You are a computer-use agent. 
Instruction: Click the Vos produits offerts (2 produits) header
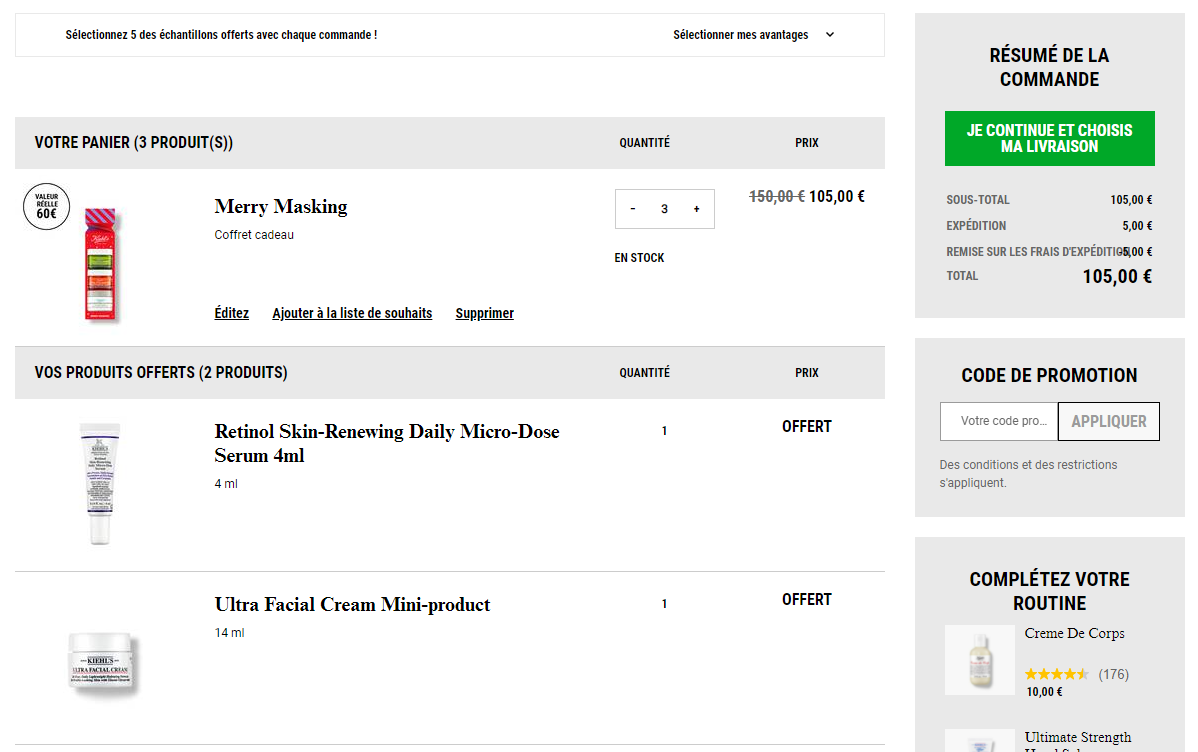click(x=161, y=372)
